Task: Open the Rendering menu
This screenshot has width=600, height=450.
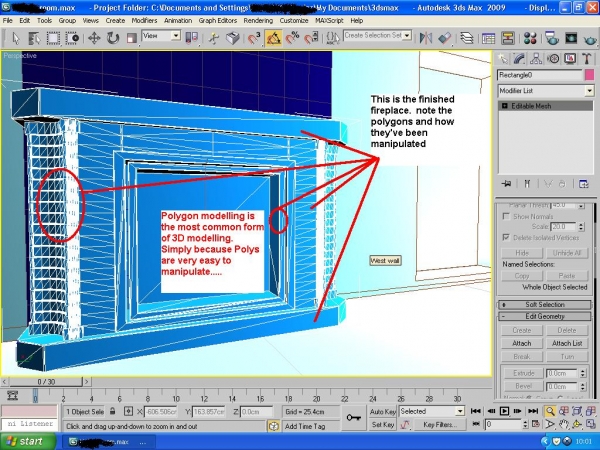Action: [258, 21]
